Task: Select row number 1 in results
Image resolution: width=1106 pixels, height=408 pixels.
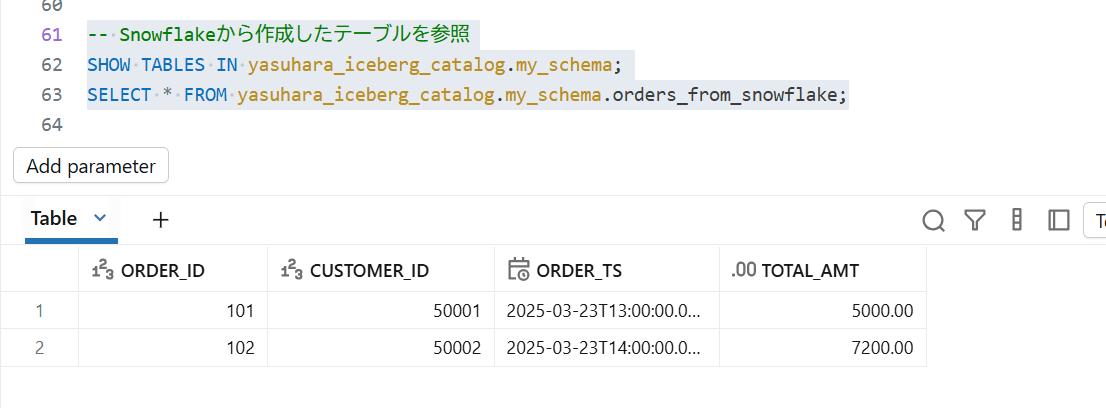Action: click(39, 311)
